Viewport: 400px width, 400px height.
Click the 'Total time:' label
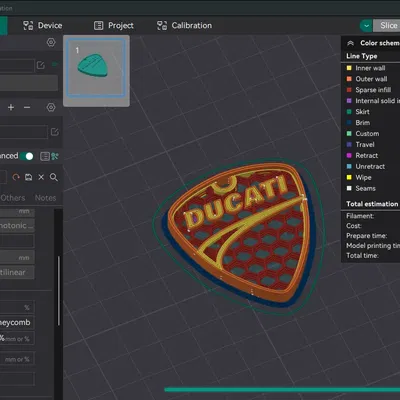[x=362, y=256]
